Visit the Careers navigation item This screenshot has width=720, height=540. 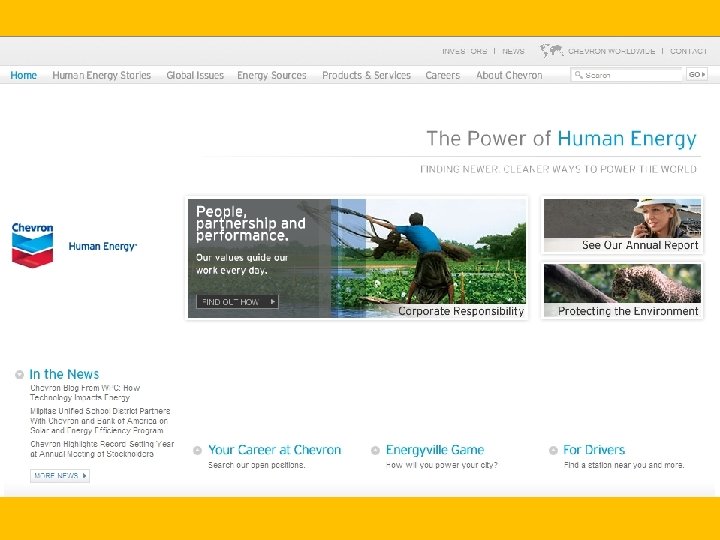point(443,75)
